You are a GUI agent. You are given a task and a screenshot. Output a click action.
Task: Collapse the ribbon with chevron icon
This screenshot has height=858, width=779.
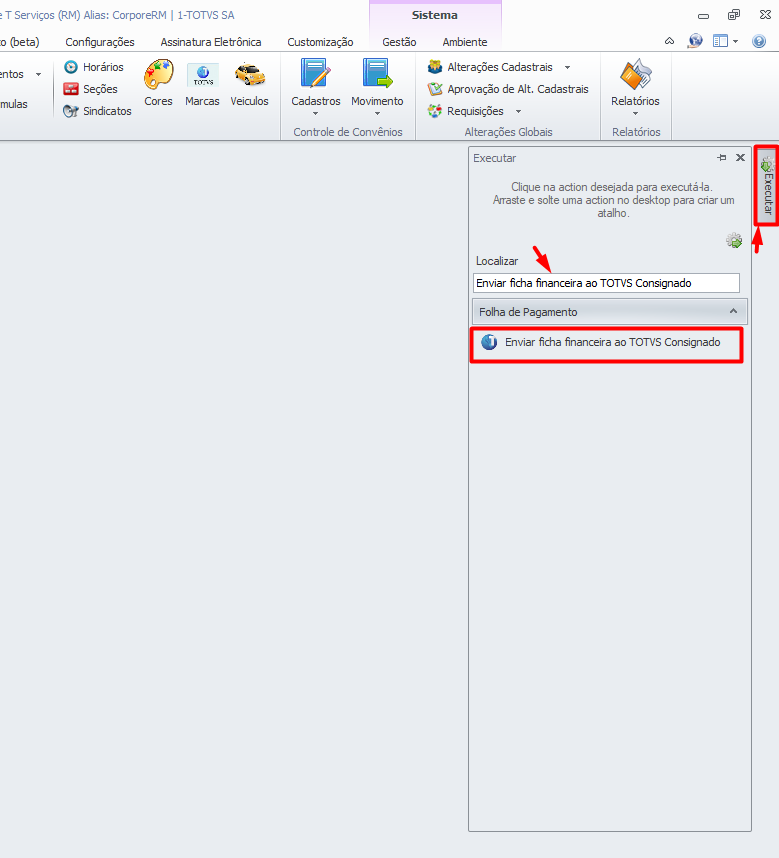click(x=669, y=41)
